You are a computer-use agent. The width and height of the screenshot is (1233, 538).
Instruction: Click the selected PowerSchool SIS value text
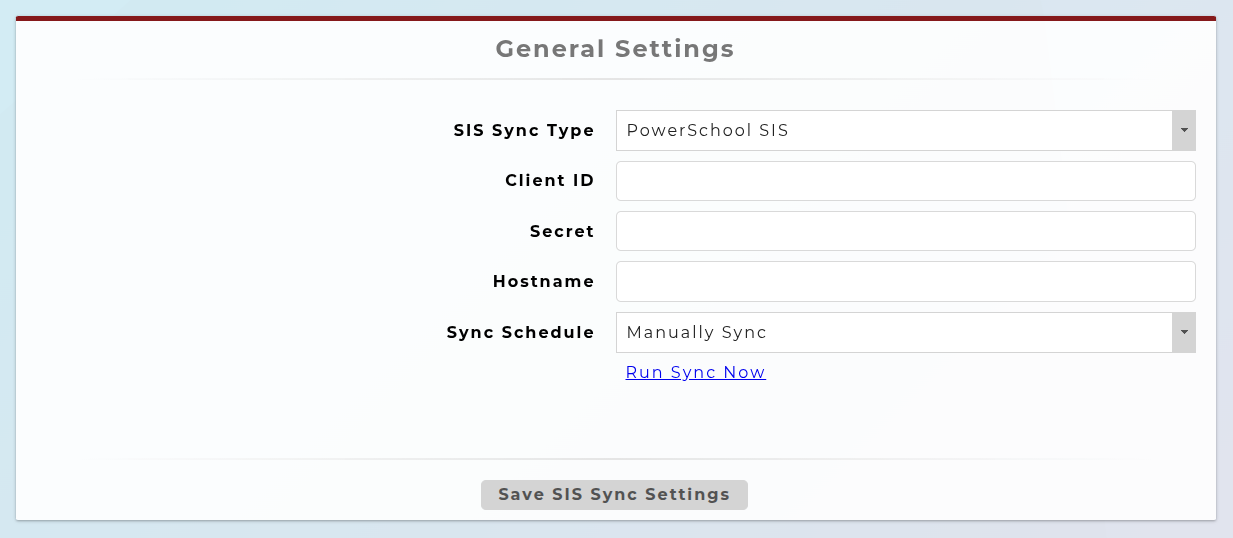(707, 130)
